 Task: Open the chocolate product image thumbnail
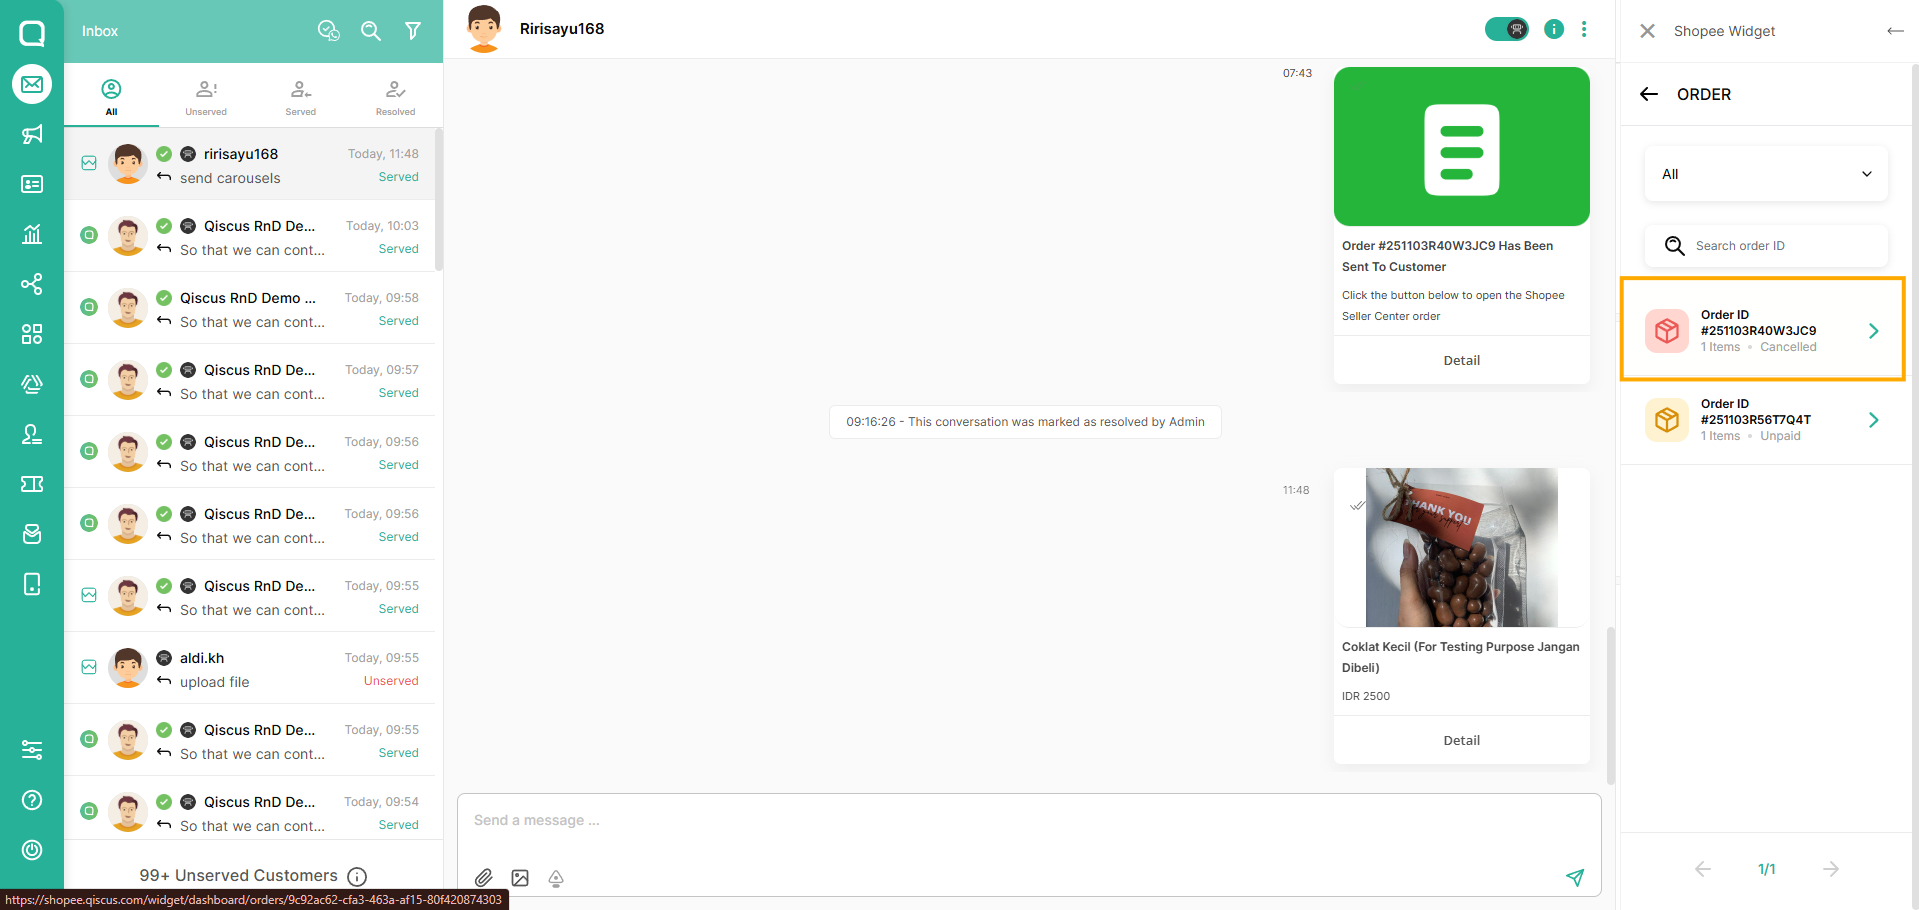pos(1462,547)
